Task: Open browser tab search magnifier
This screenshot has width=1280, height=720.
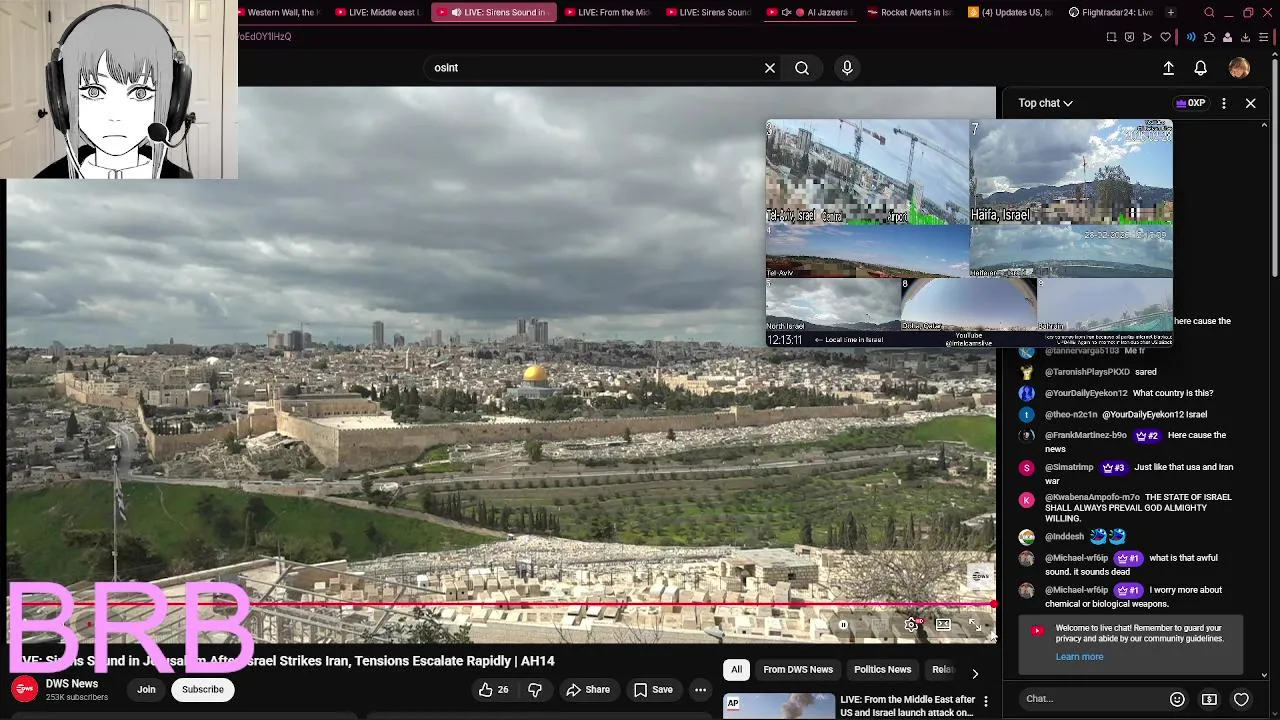Action: tap(1209, 12)
